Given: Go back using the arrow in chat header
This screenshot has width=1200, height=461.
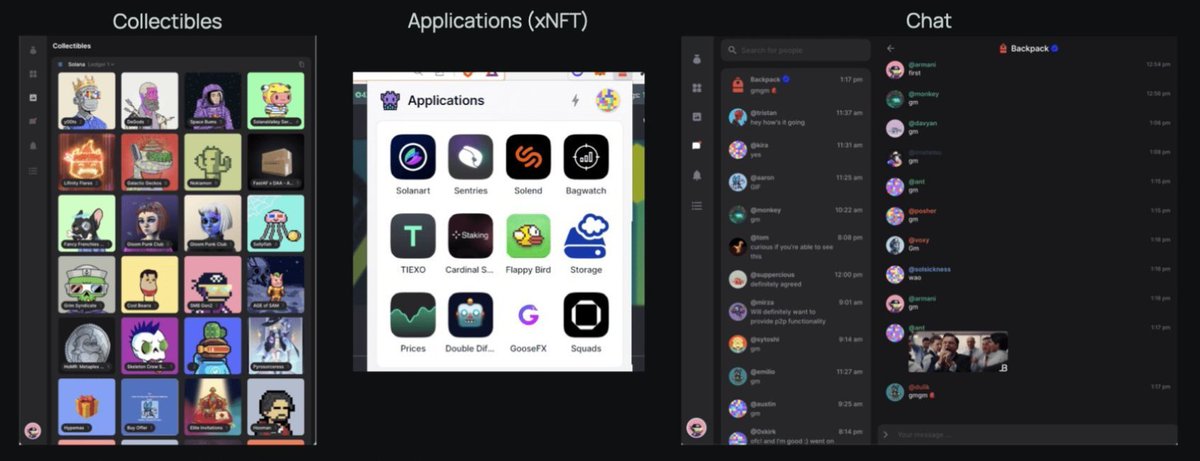Looking at the screenshot, I should pos(890,48).
